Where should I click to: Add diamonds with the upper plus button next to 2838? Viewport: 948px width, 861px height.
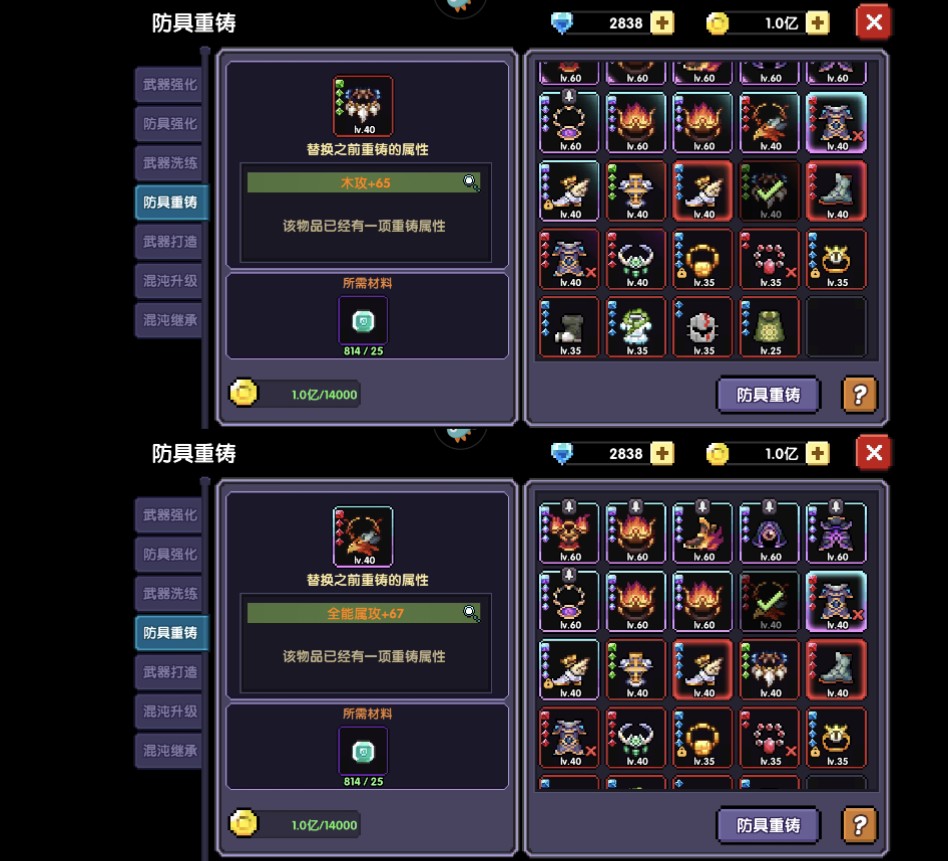662,24
